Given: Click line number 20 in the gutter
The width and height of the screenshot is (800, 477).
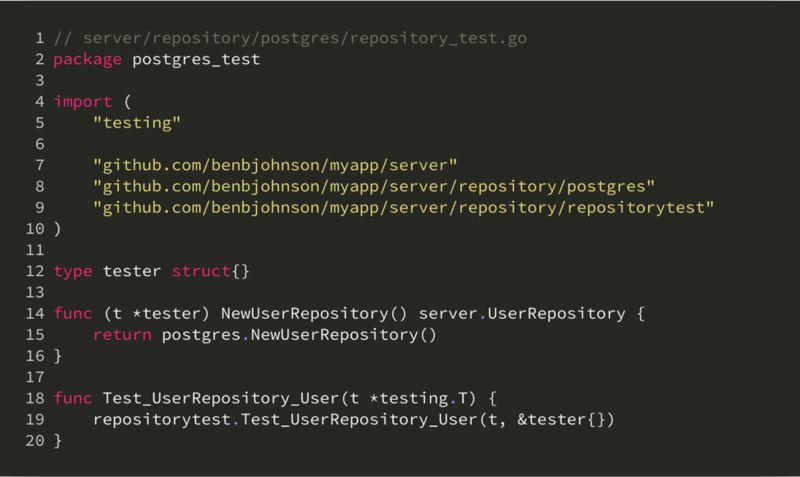Looking at the screenshot, I should point(34,440).
